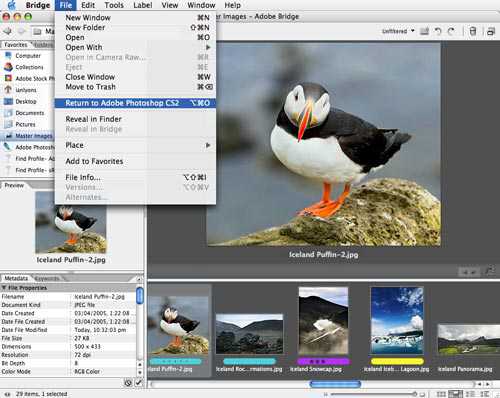Switch to versions and alternates view icon
The image size is (500, 398).
485,394
